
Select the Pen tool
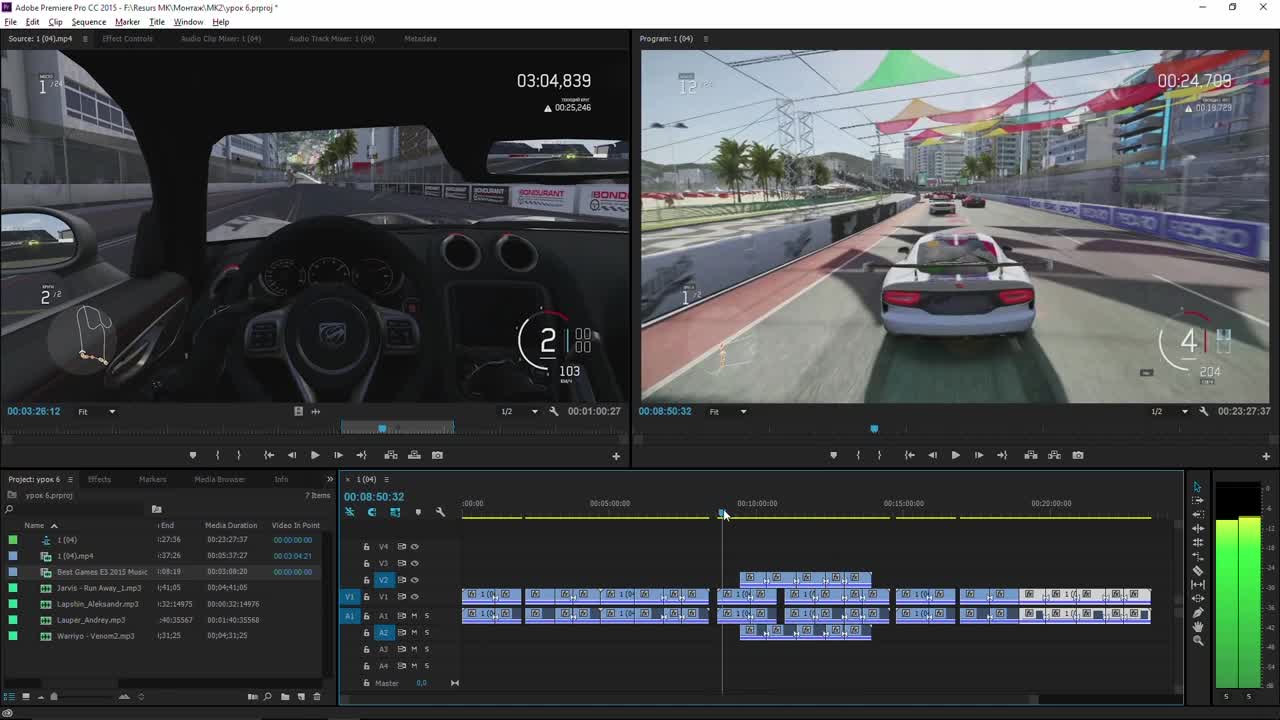(x=1197, y=613)
